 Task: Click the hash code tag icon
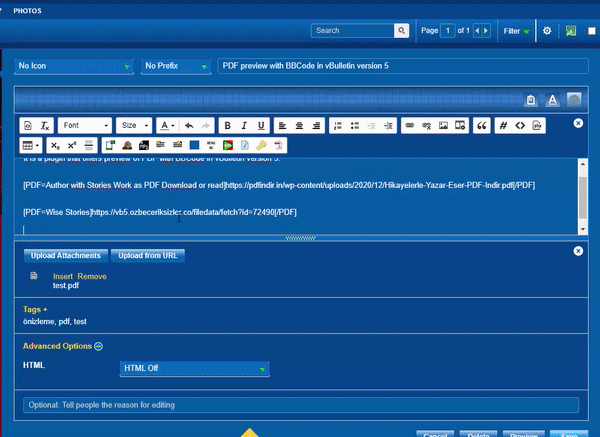click(503, 126)
